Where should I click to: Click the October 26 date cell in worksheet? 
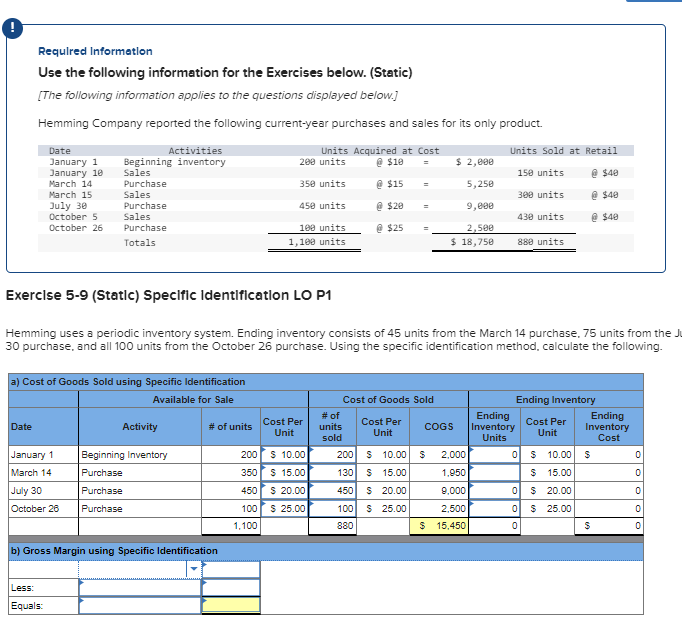[x=43, y=508]
